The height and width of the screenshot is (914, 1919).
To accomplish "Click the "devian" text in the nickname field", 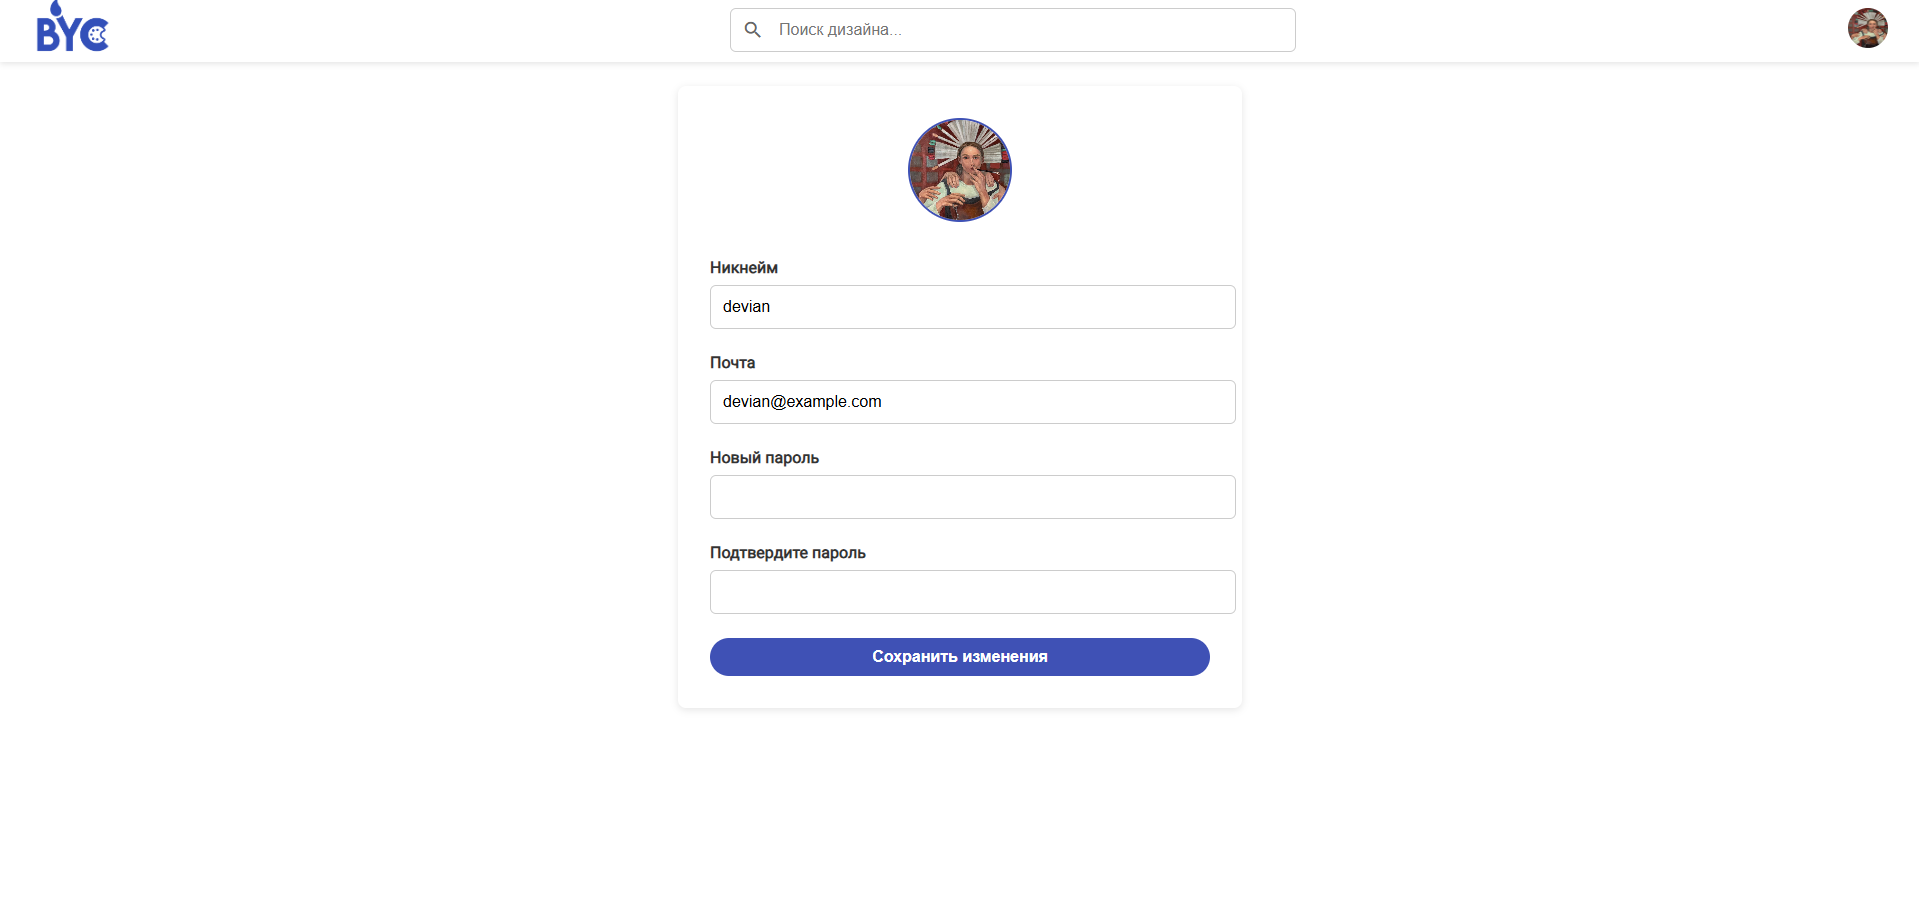I will (x=746, y=307).
